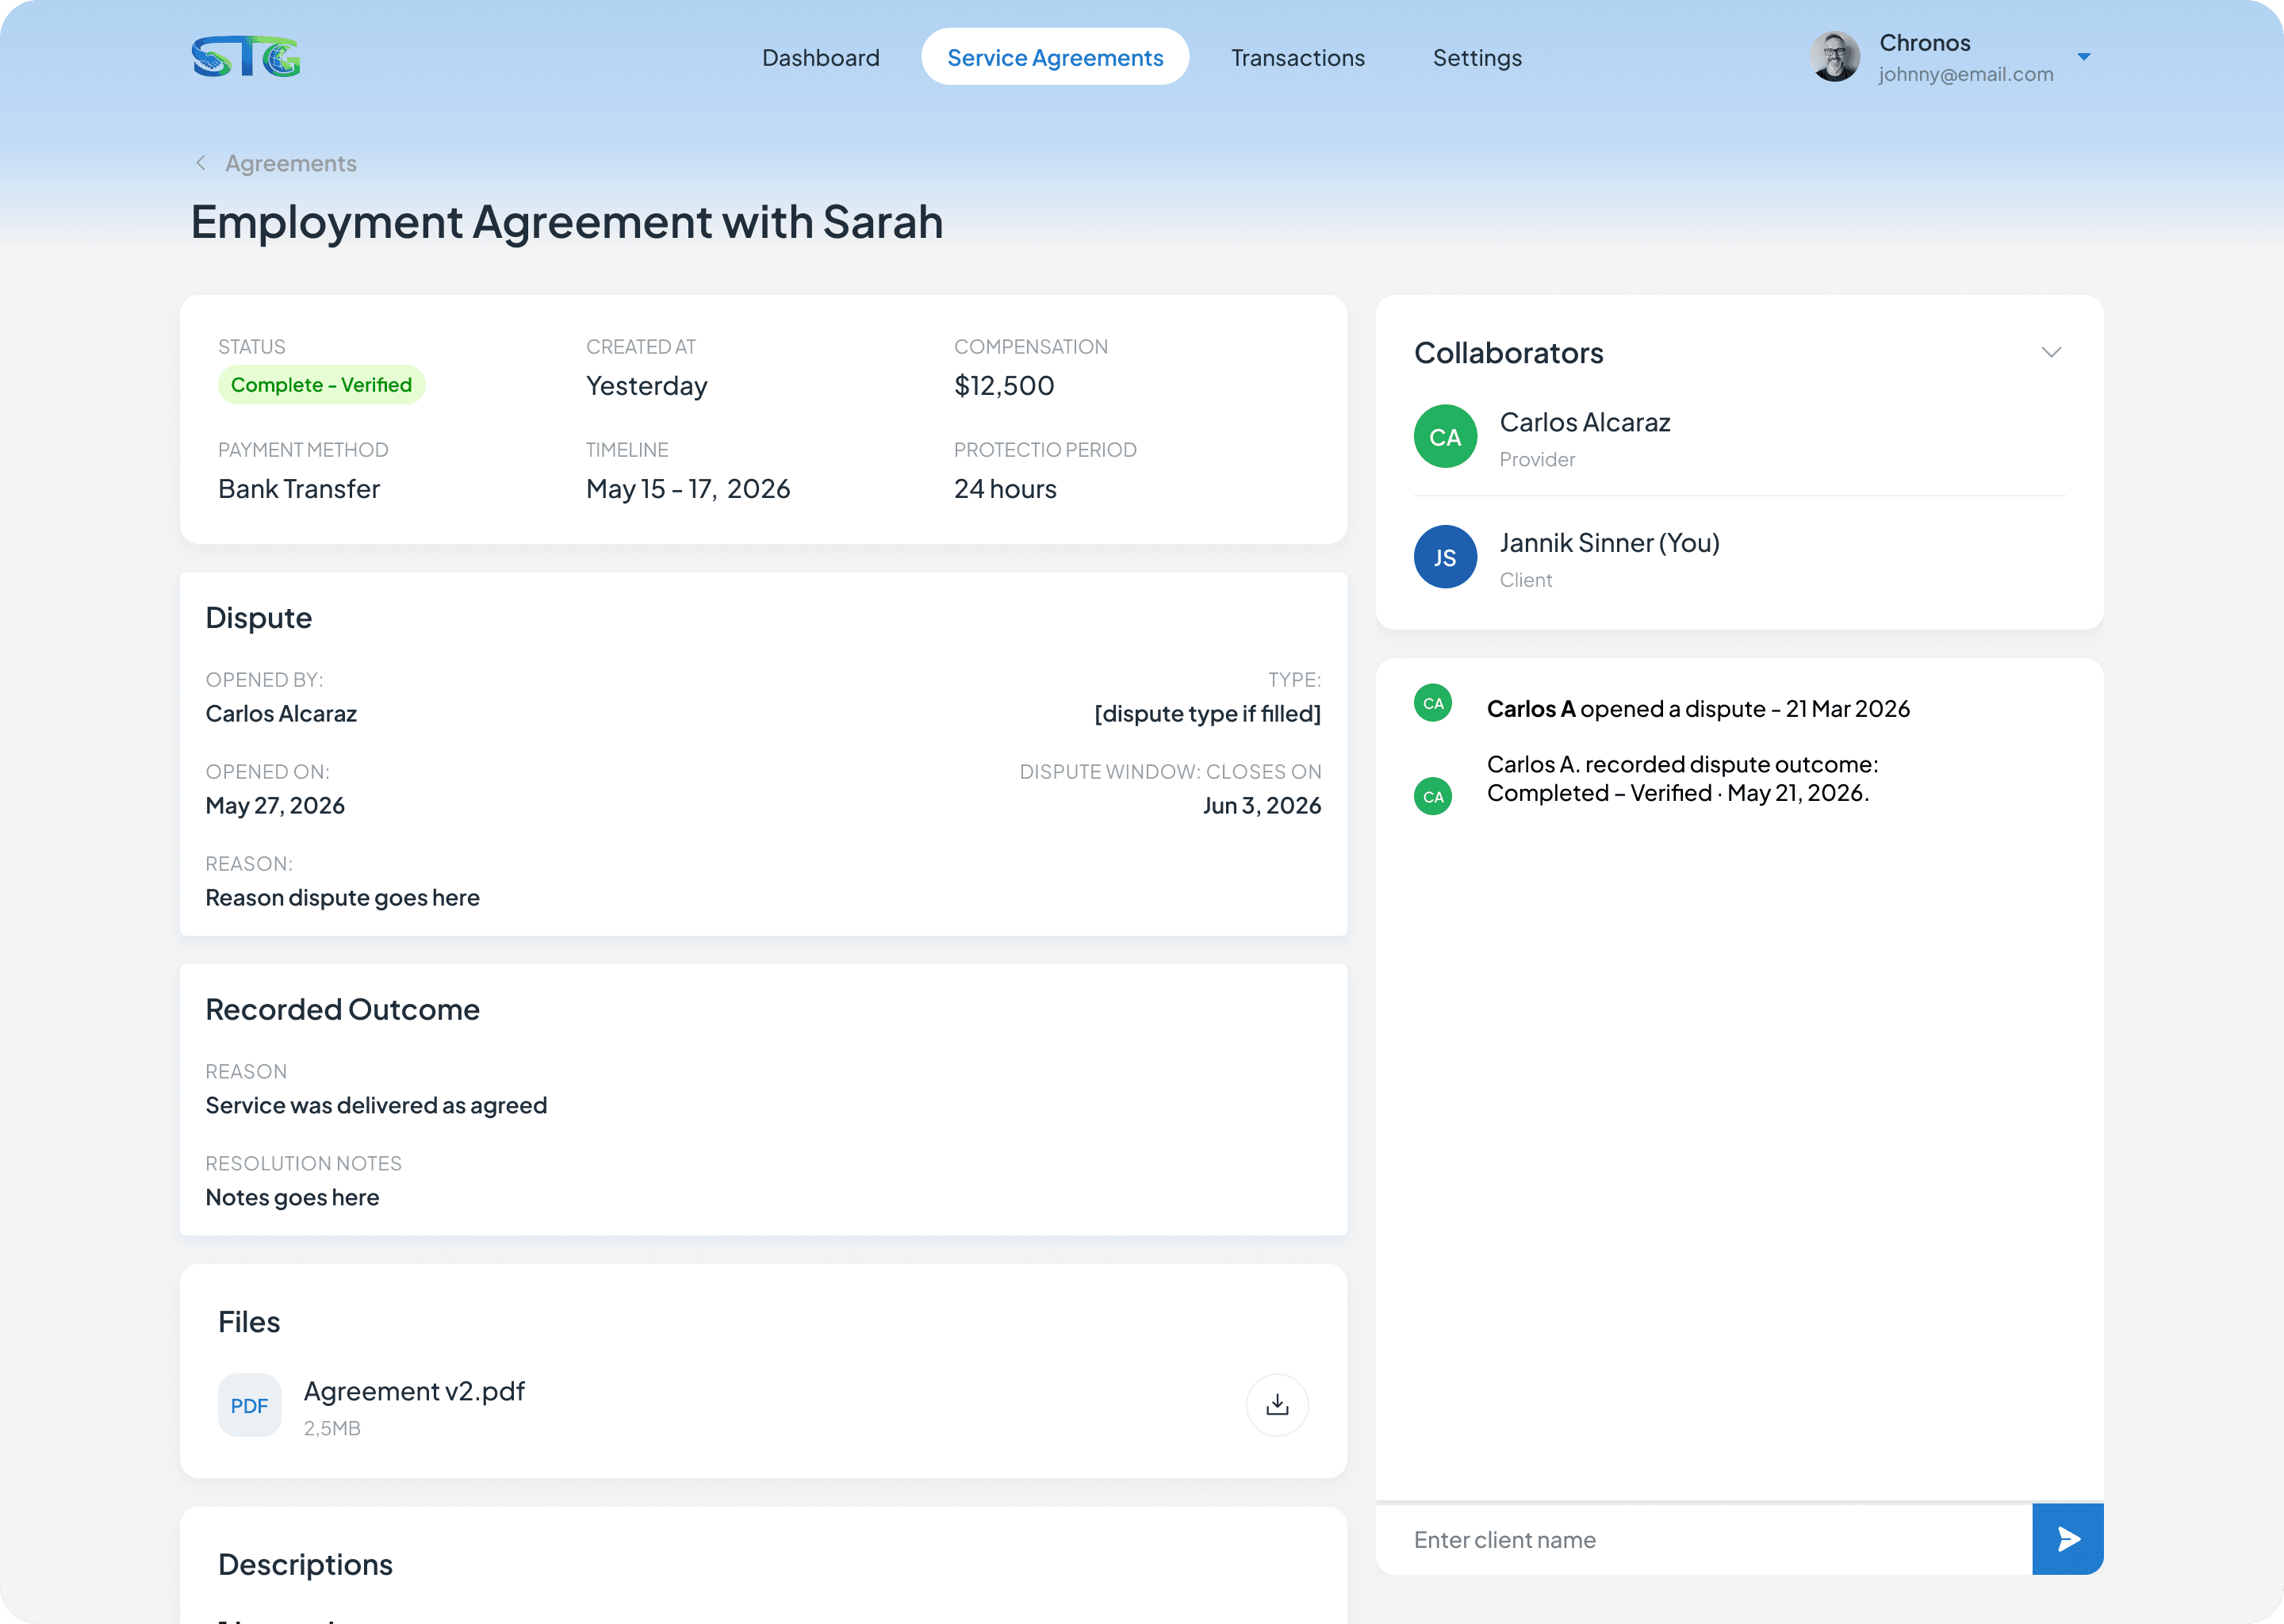Collapse the Collaborators panel chevron
Screen dimensions: 2284x1624
[2051, 352]
